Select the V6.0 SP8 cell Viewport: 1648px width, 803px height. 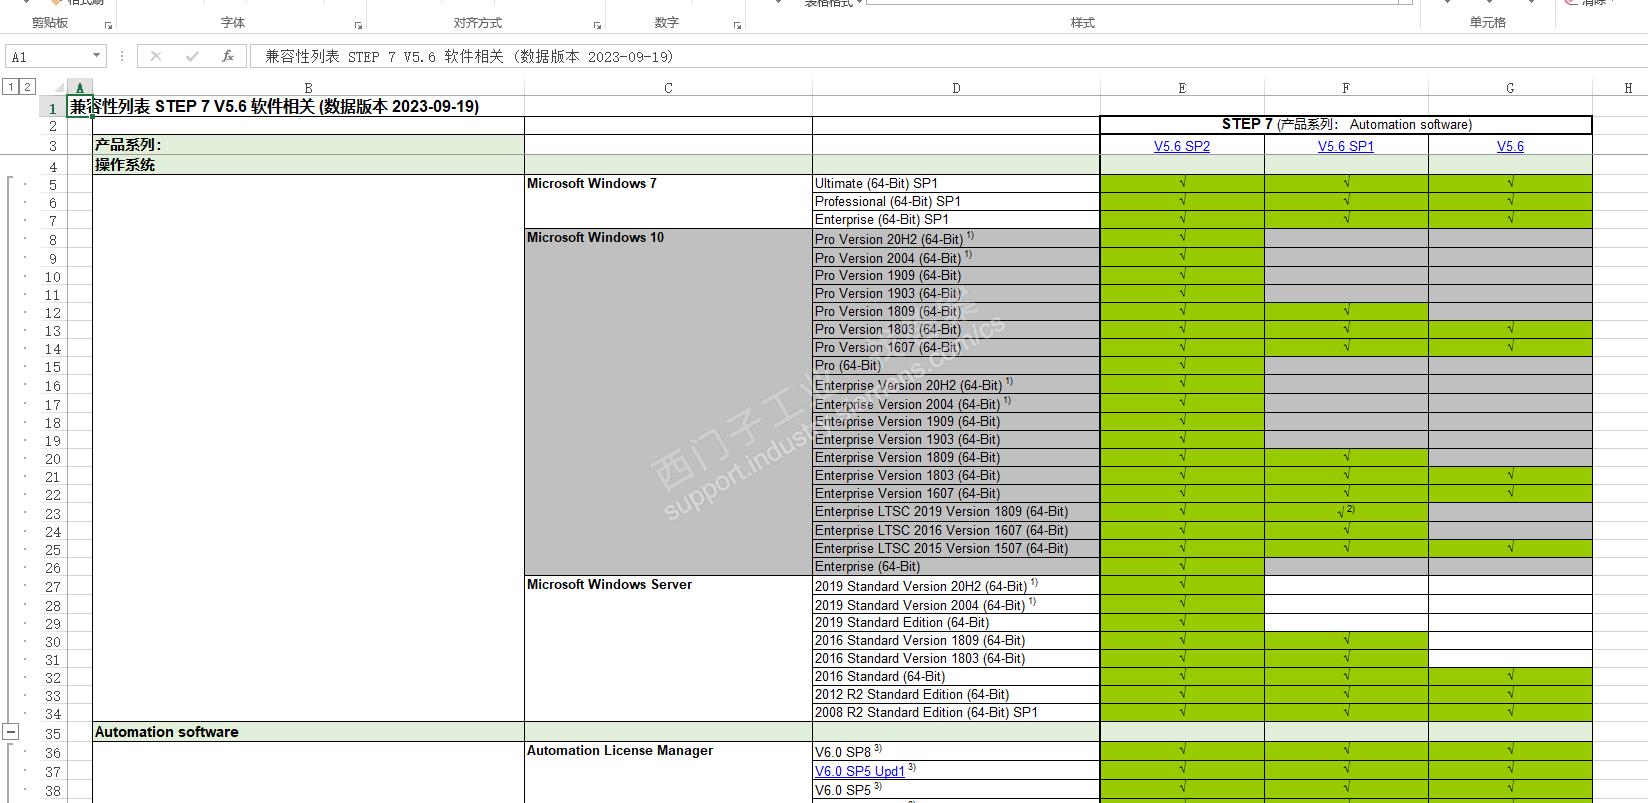956,751
